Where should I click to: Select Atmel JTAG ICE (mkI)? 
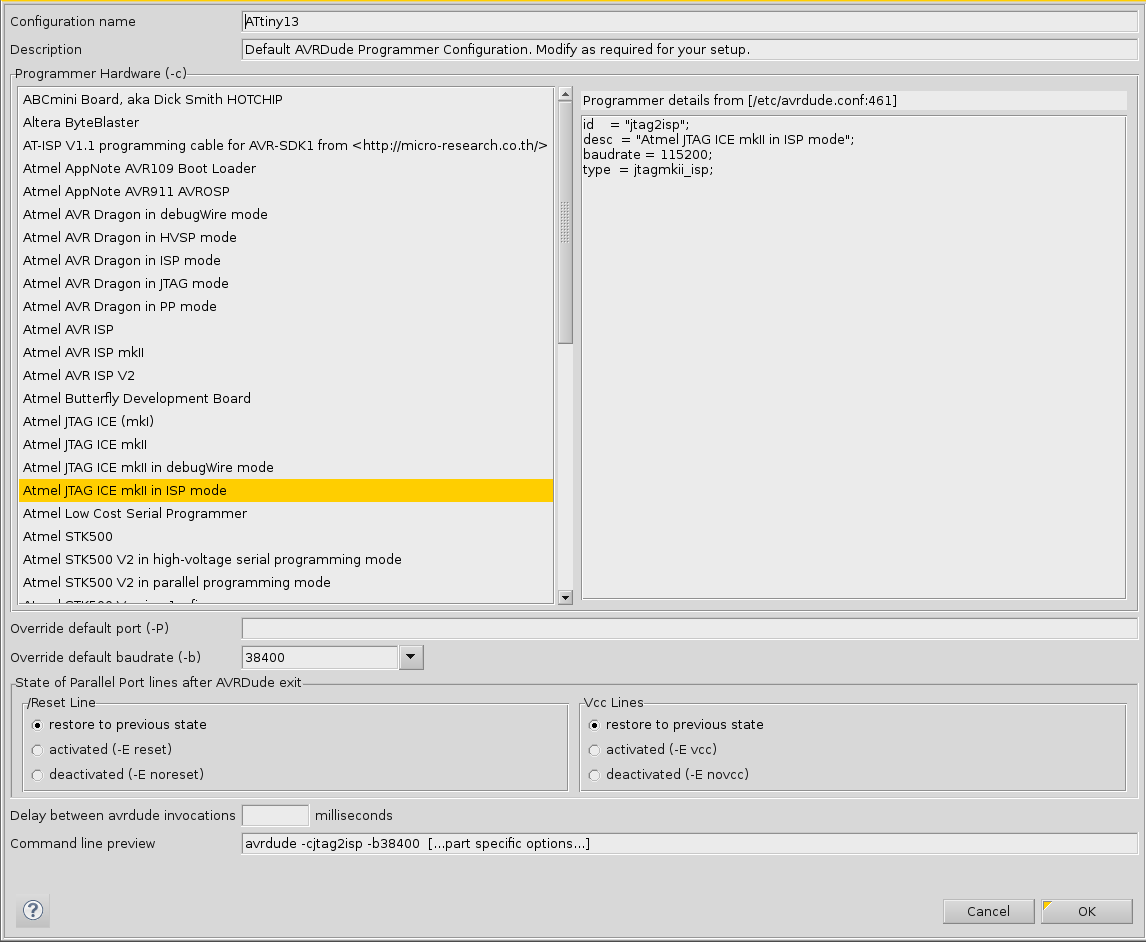(x=286, y=422)
